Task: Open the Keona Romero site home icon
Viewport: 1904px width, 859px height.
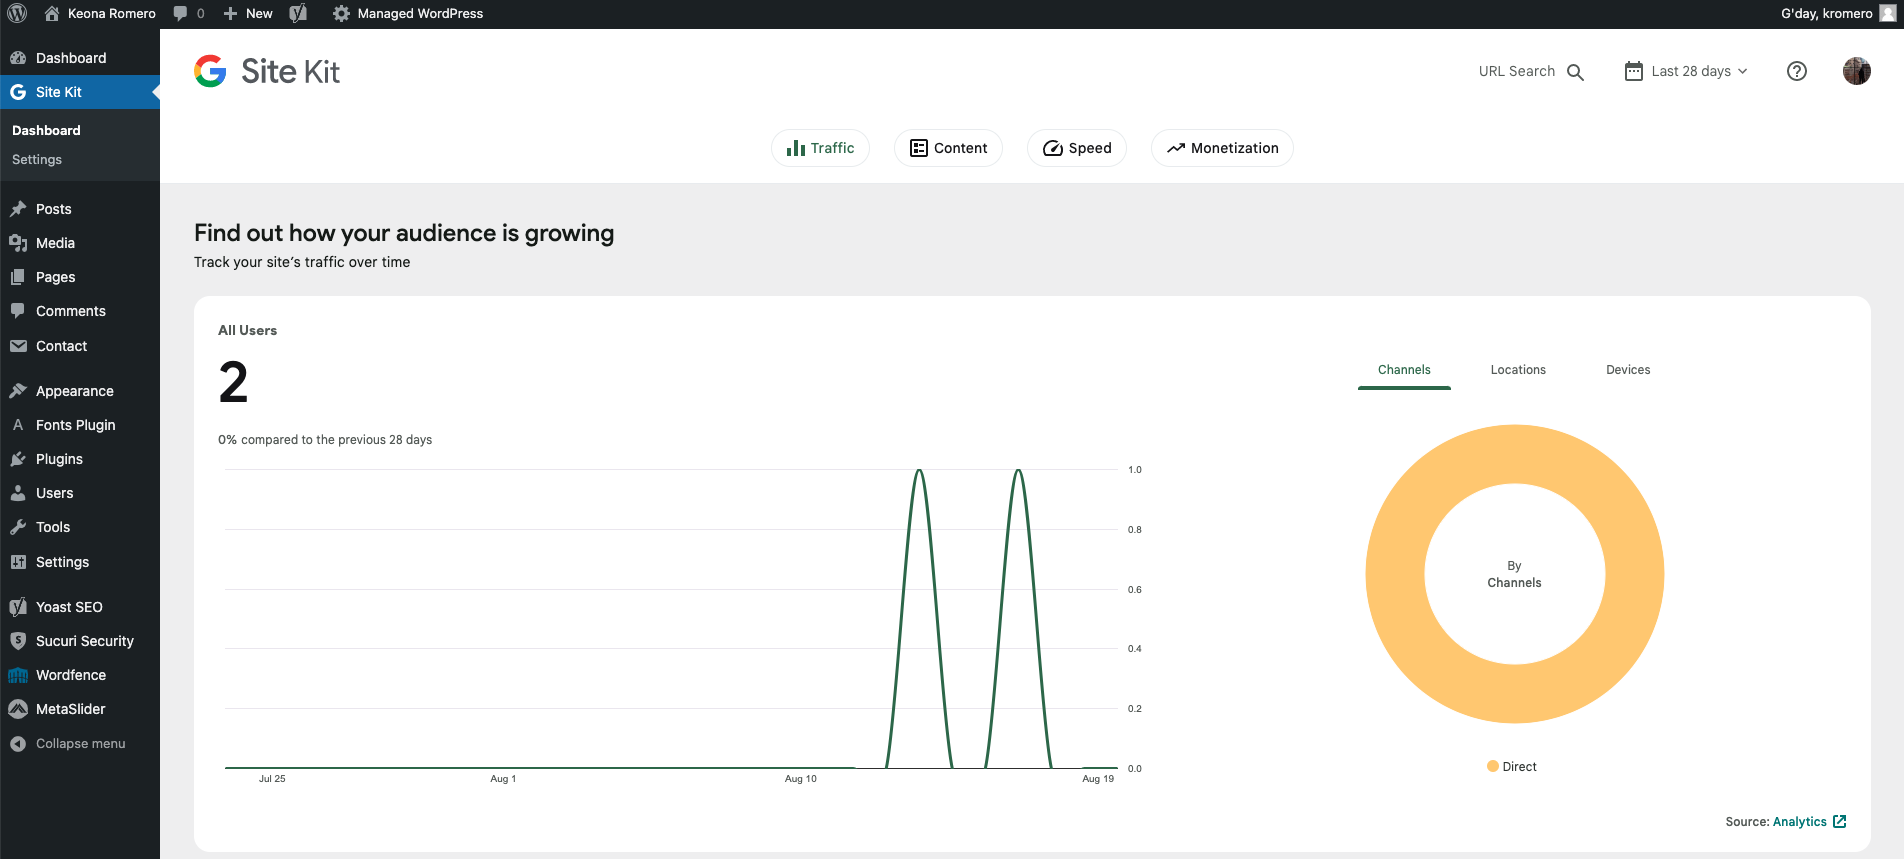Action: (x=53, y=14)
